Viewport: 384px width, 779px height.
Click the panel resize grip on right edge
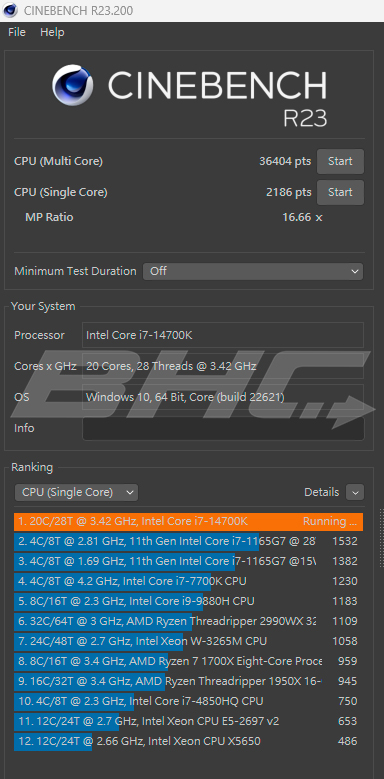pos(381,538)
